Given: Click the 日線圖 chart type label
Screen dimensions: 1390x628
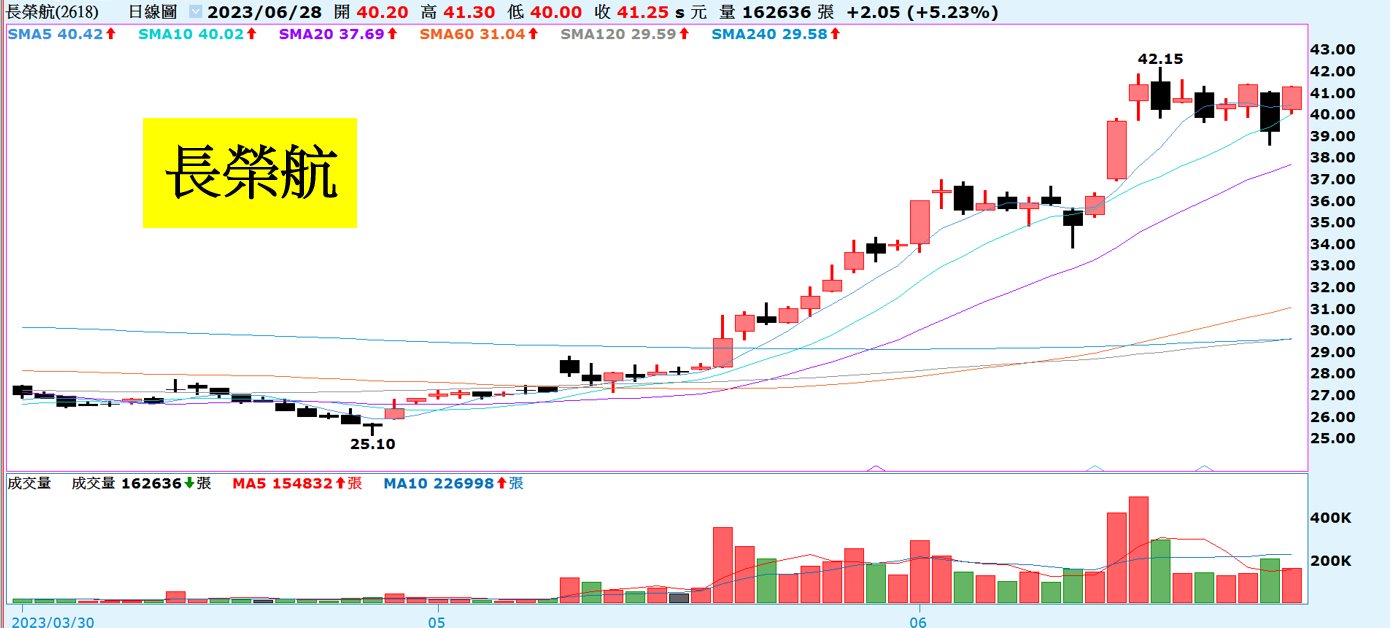Looking at the screenshot, I should tap(154, 13).
